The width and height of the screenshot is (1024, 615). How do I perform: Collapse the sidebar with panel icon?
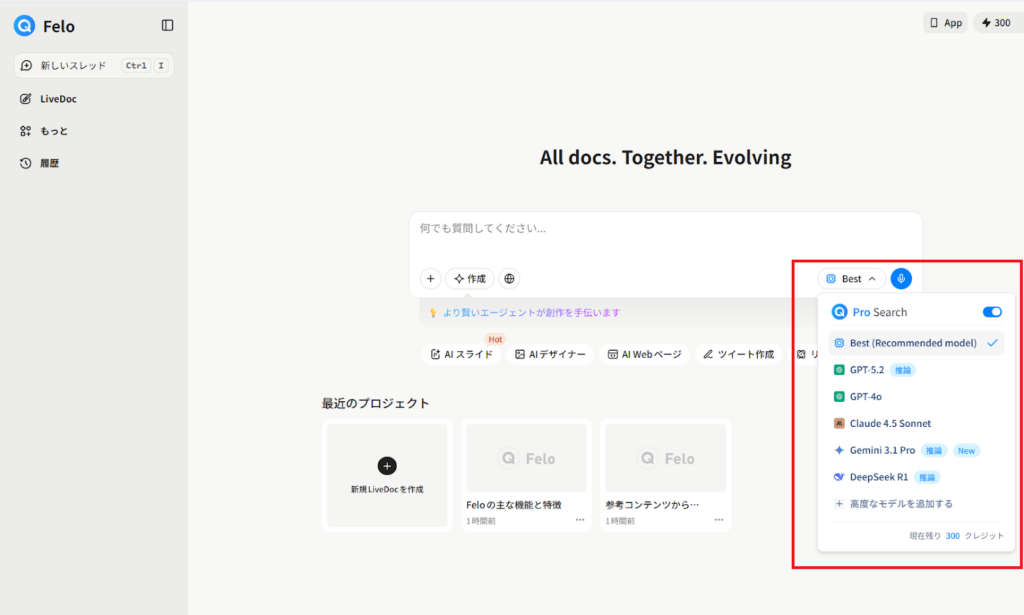167,25
